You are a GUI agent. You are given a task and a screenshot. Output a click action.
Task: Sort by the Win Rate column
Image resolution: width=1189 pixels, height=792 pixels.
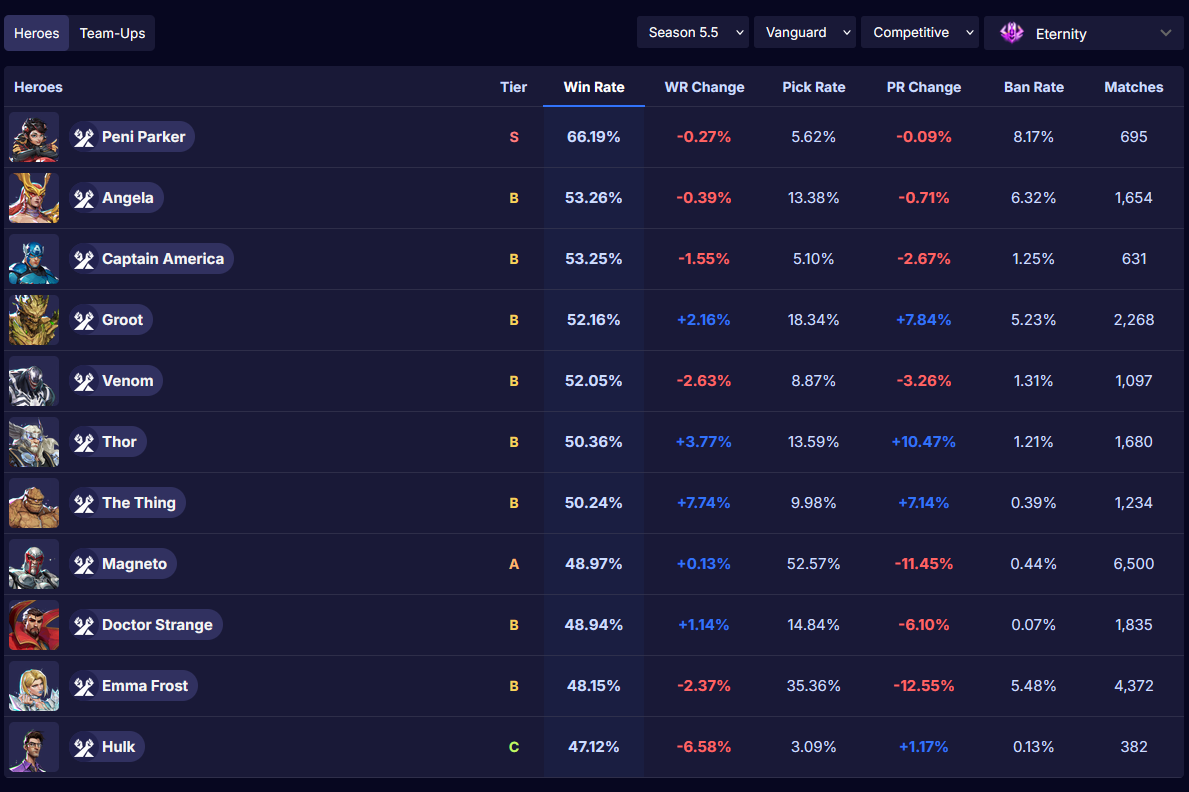594,87
